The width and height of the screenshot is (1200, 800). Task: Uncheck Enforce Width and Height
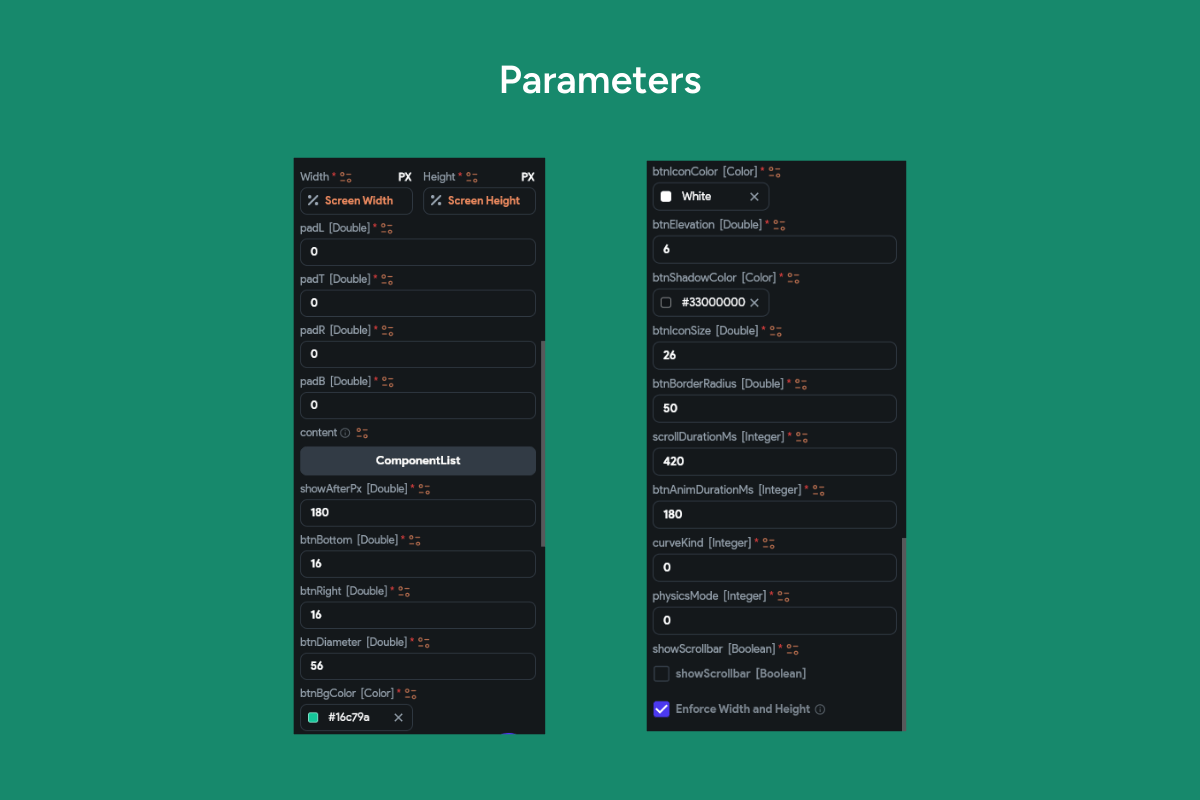pos(661,709)
